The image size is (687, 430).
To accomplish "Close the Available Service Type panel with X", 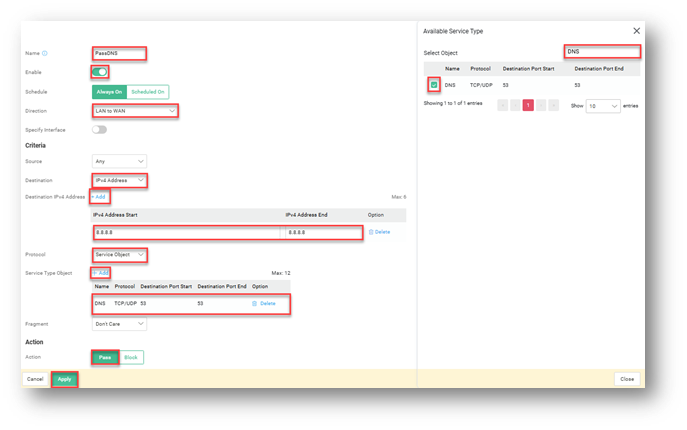I will [x=637, y=31].
